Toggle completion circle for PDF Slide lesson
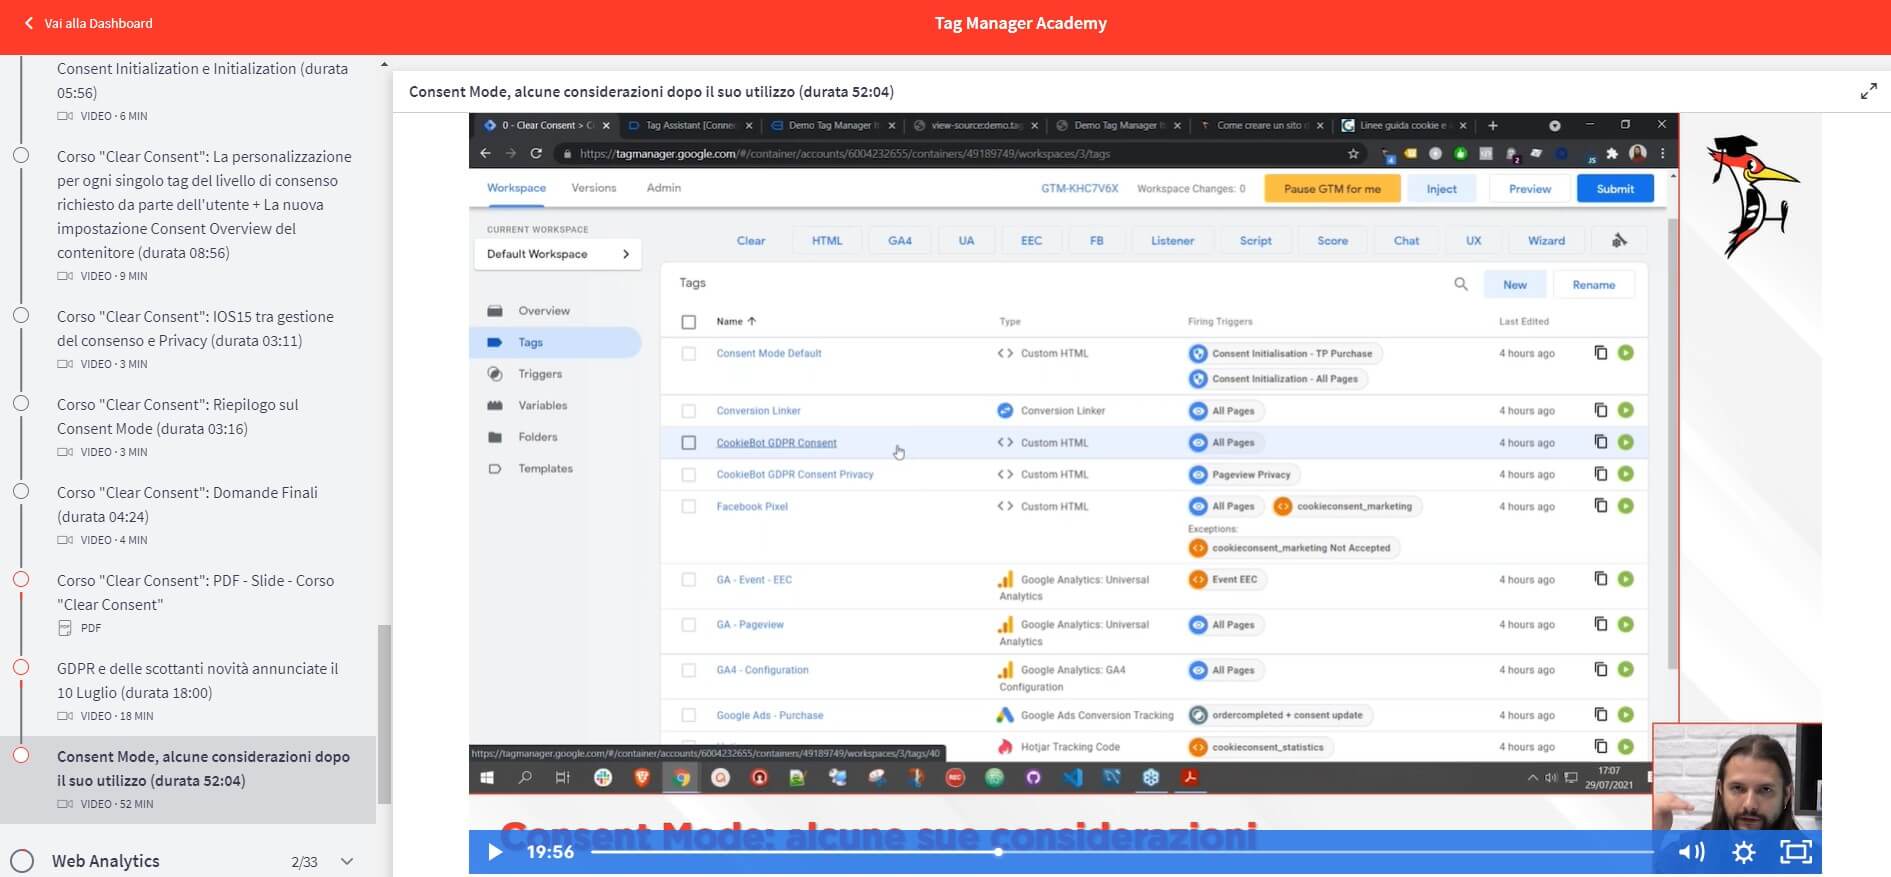This screenshot has height=877, width=1891. tap(20, 579)
